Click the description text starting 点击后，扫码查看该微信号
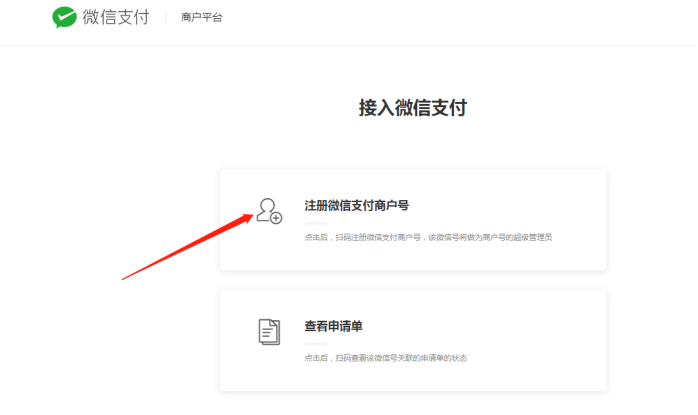 (385, 358)
